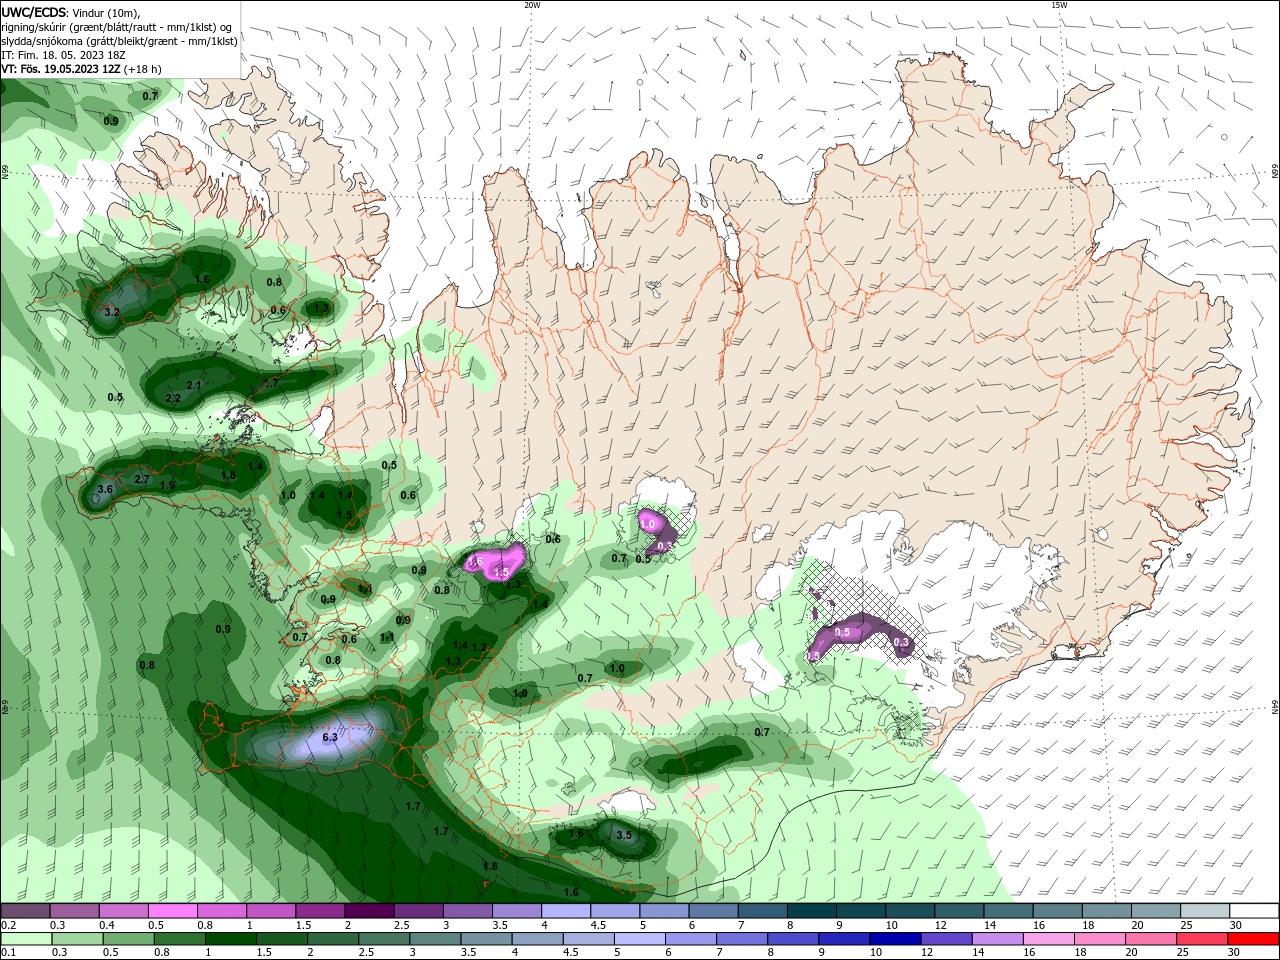Click the 'VT: Fös. 19.05.2023 12Z (+18 h)' line
1280x960 pixels.
point(81,69)
